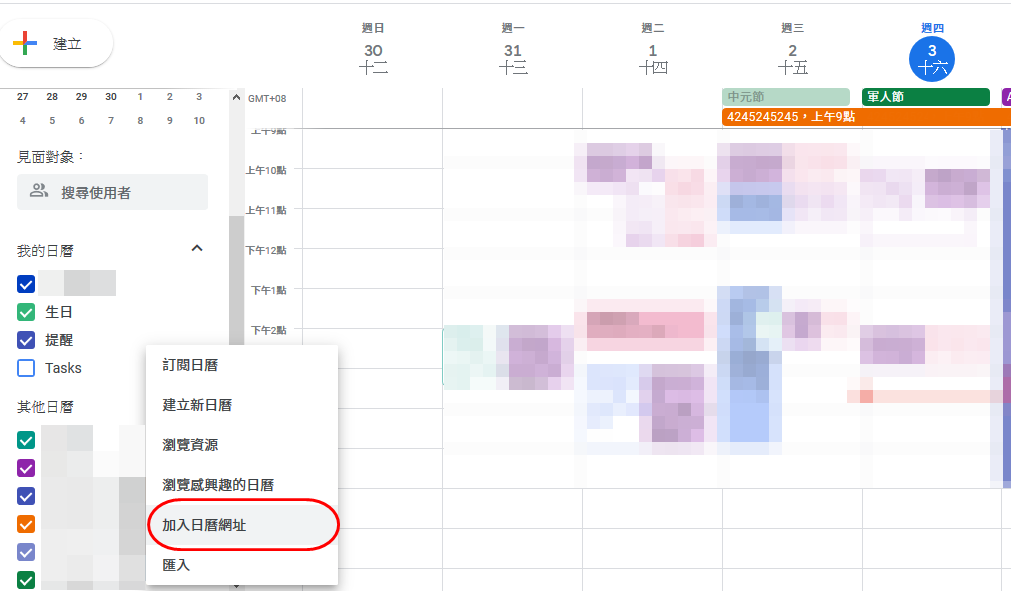Image resolution: width=1011 pixels, height=591 pixels.
Task: Uncheck the purple calendar under 其他日曆
Action: [25, 467]
